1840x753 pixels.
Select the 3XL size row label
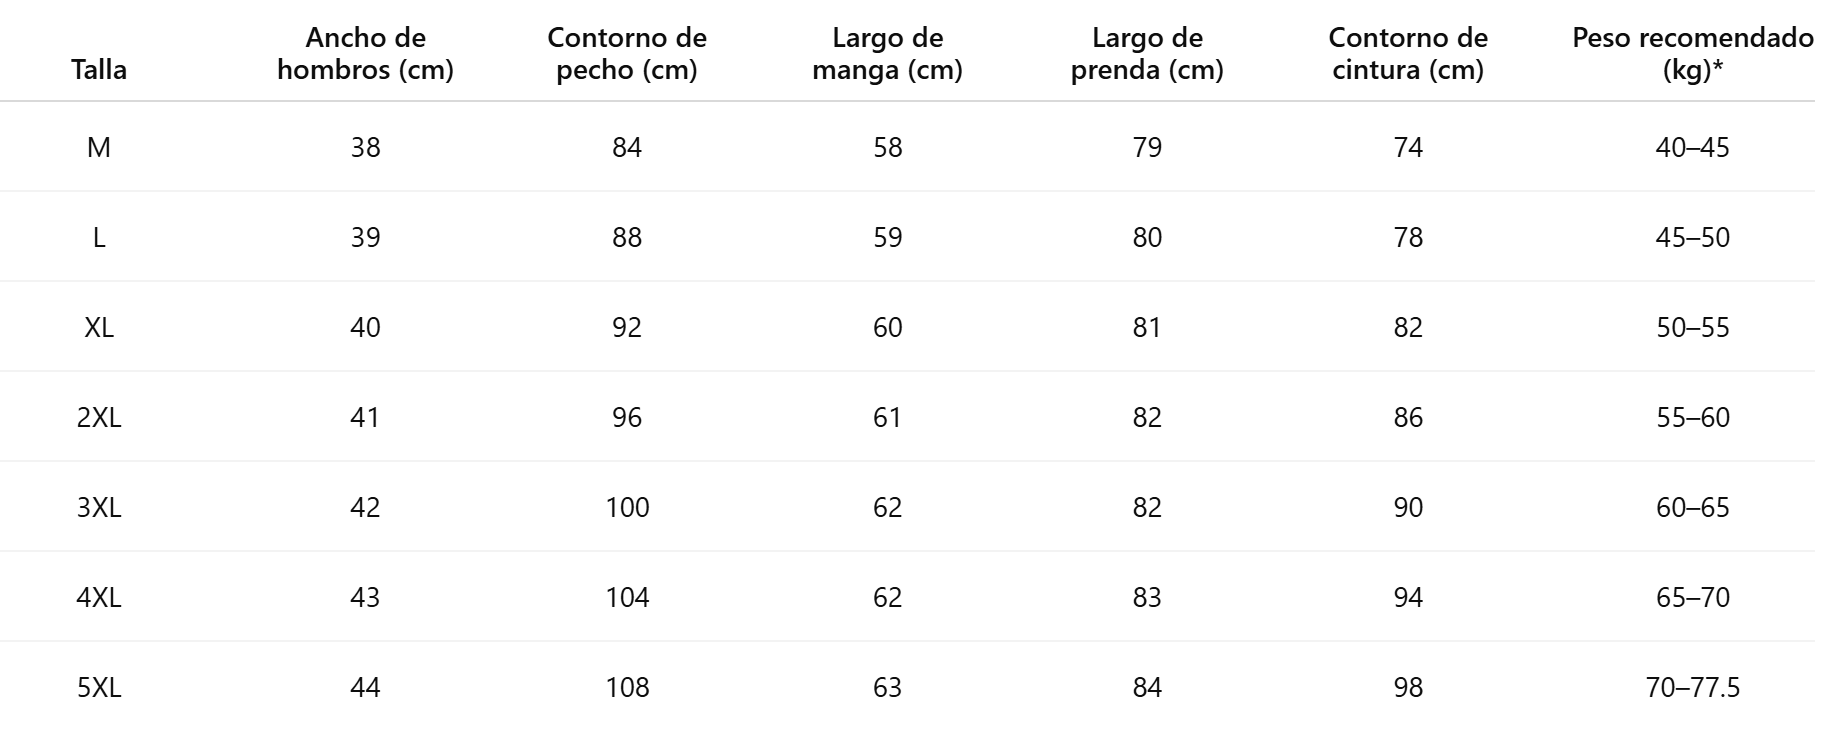[x=99, y=508]
